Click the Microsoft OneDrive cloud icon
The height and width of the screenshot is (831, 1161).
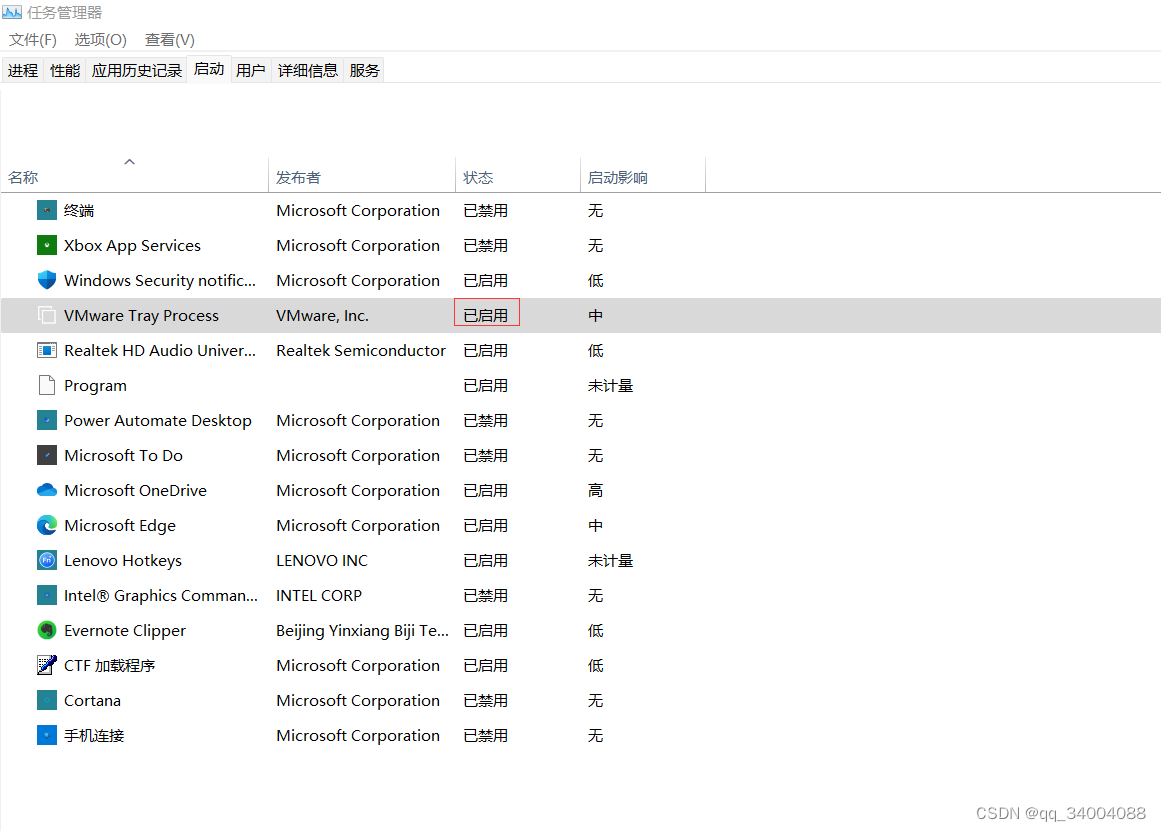click(x=47, y=490)
